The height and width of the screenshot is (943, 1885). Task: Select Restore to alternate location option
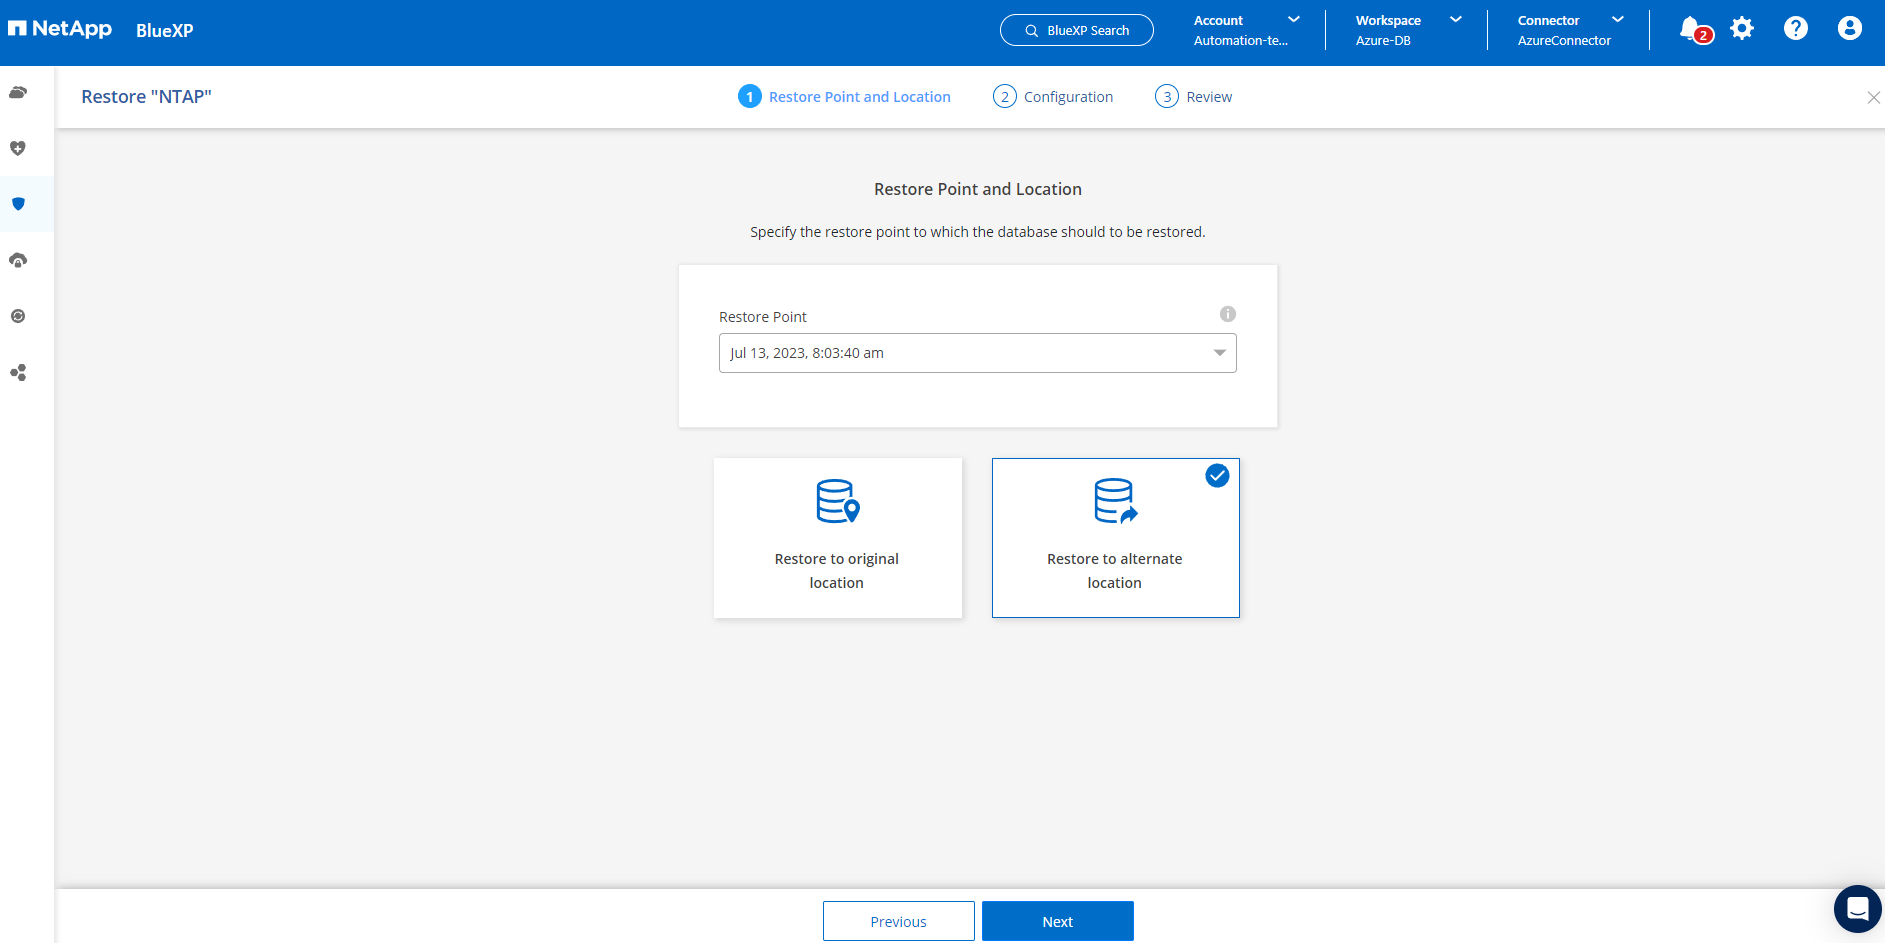pos(1115,538)
